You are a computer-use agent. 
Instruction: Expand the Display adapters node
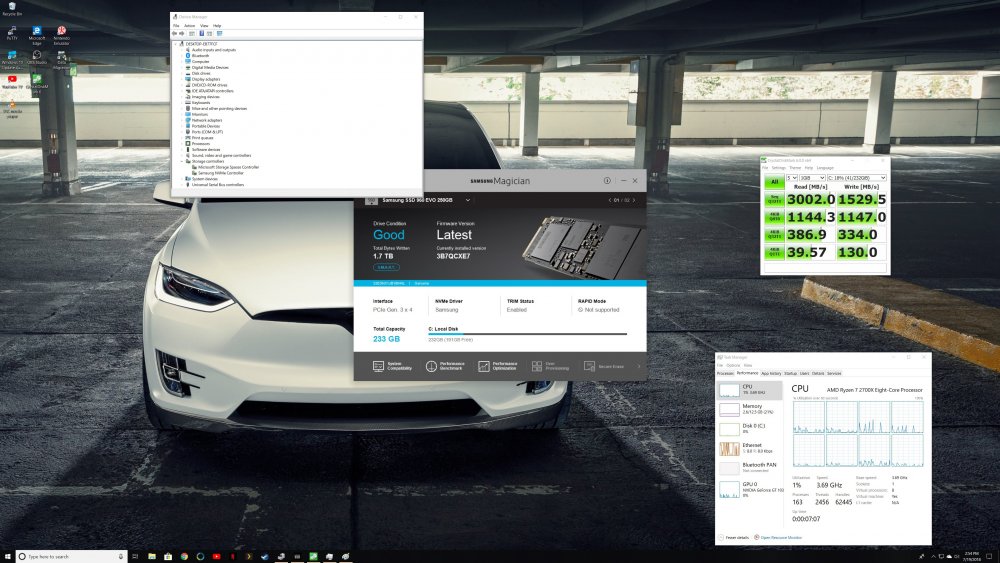(183, 79)
